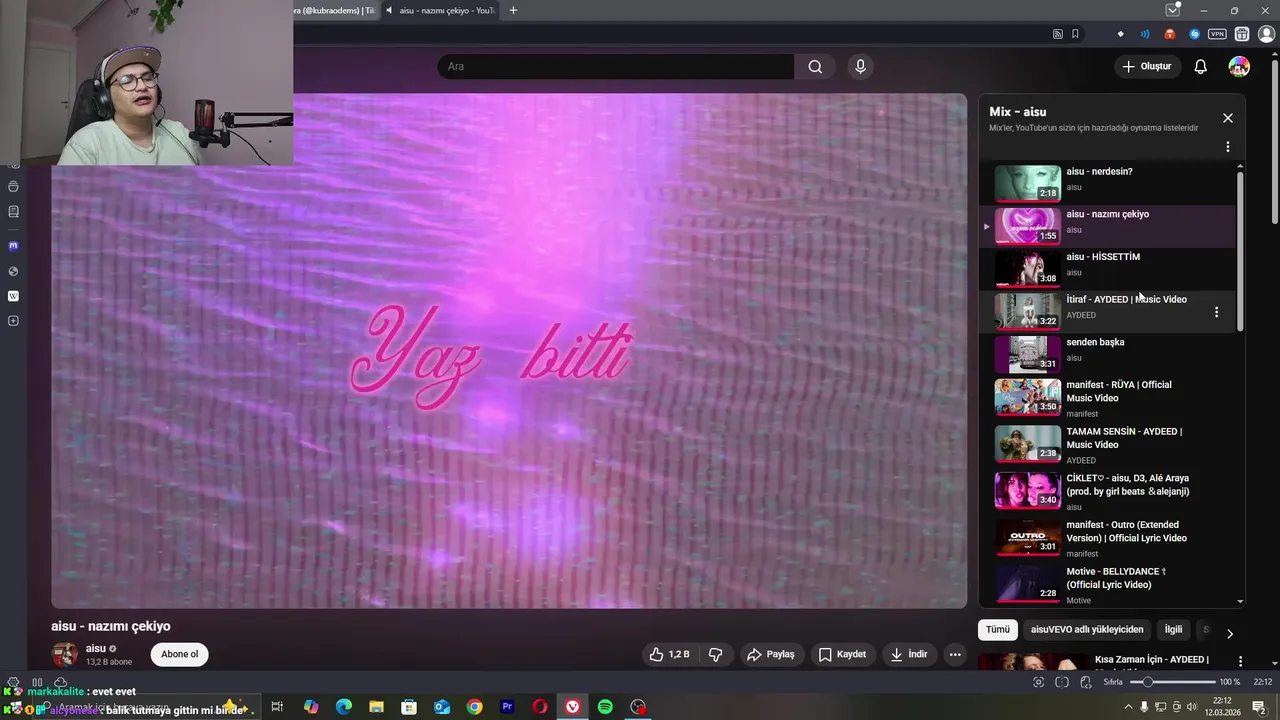
Task: Click the red extension icon in toolbar
Action: pos(1170,34)
